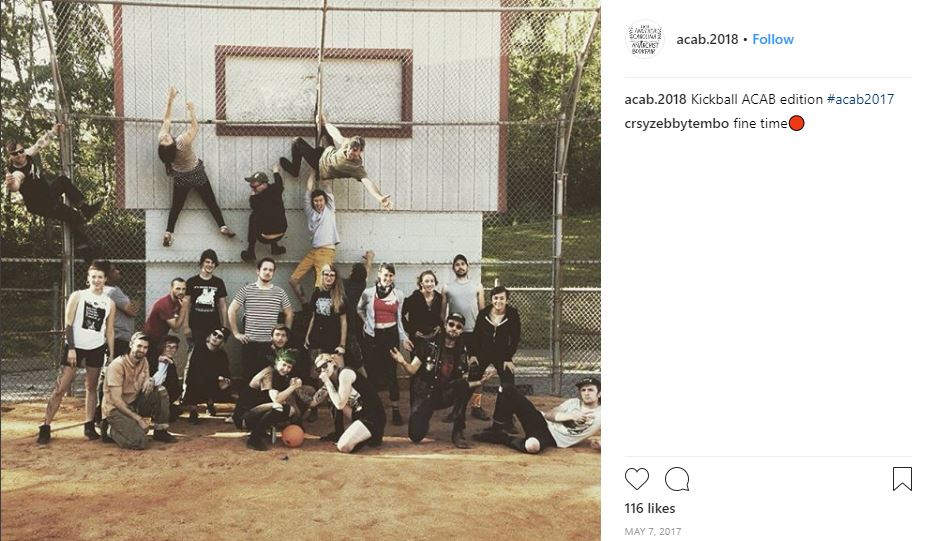The height and width of the screenshot is (541, 927).
Task: View the 116 likes list
Action: coord(650,508)
